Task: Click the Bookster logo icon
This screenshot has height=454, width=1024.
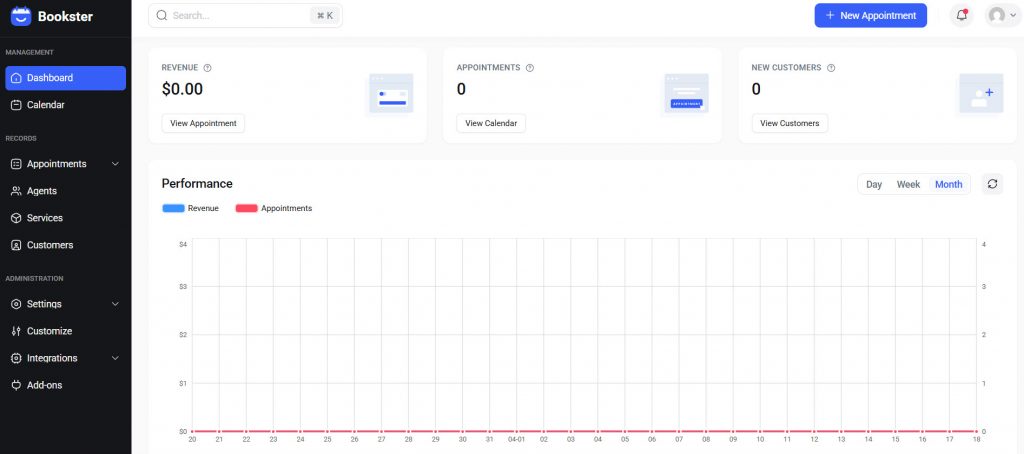Action: (x=21, y=16)
